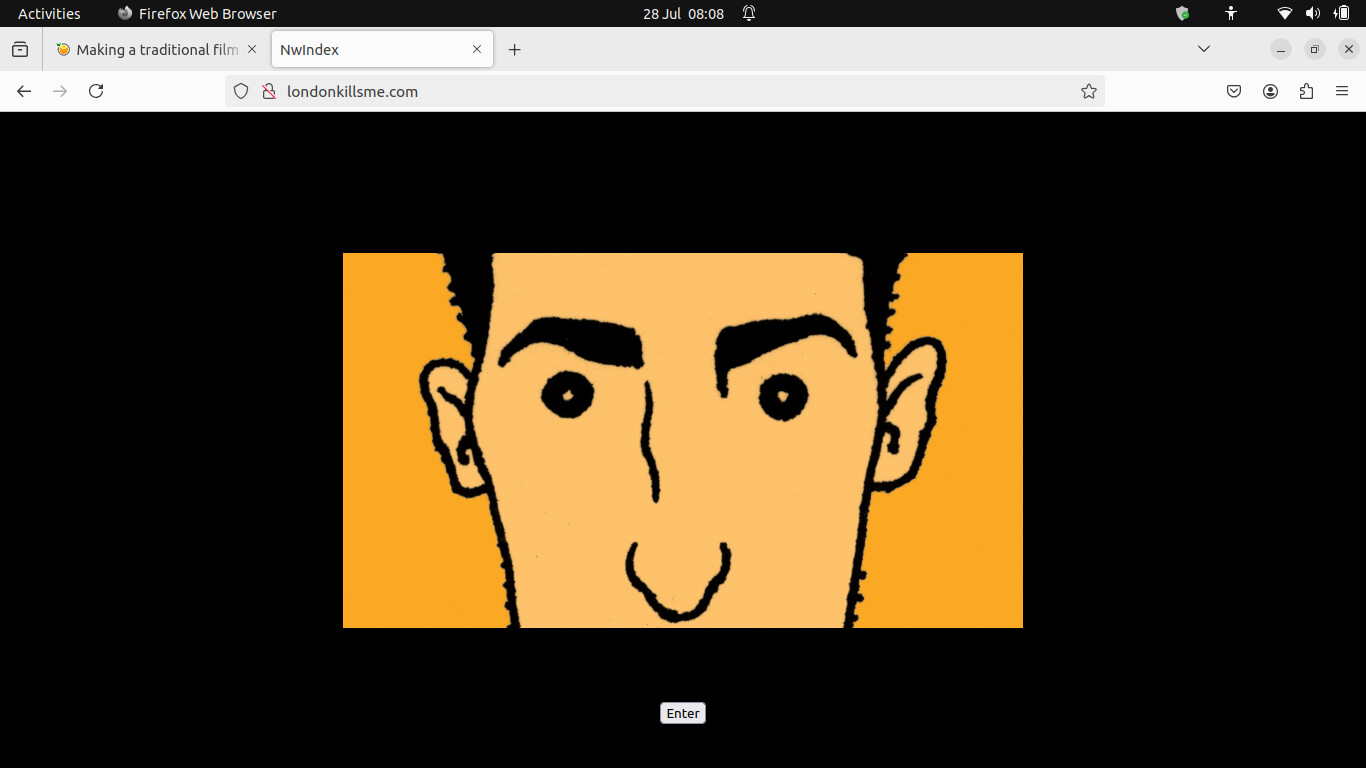Click the notification bell icon
Viewport: 1366px width, 768px height.
749,13
